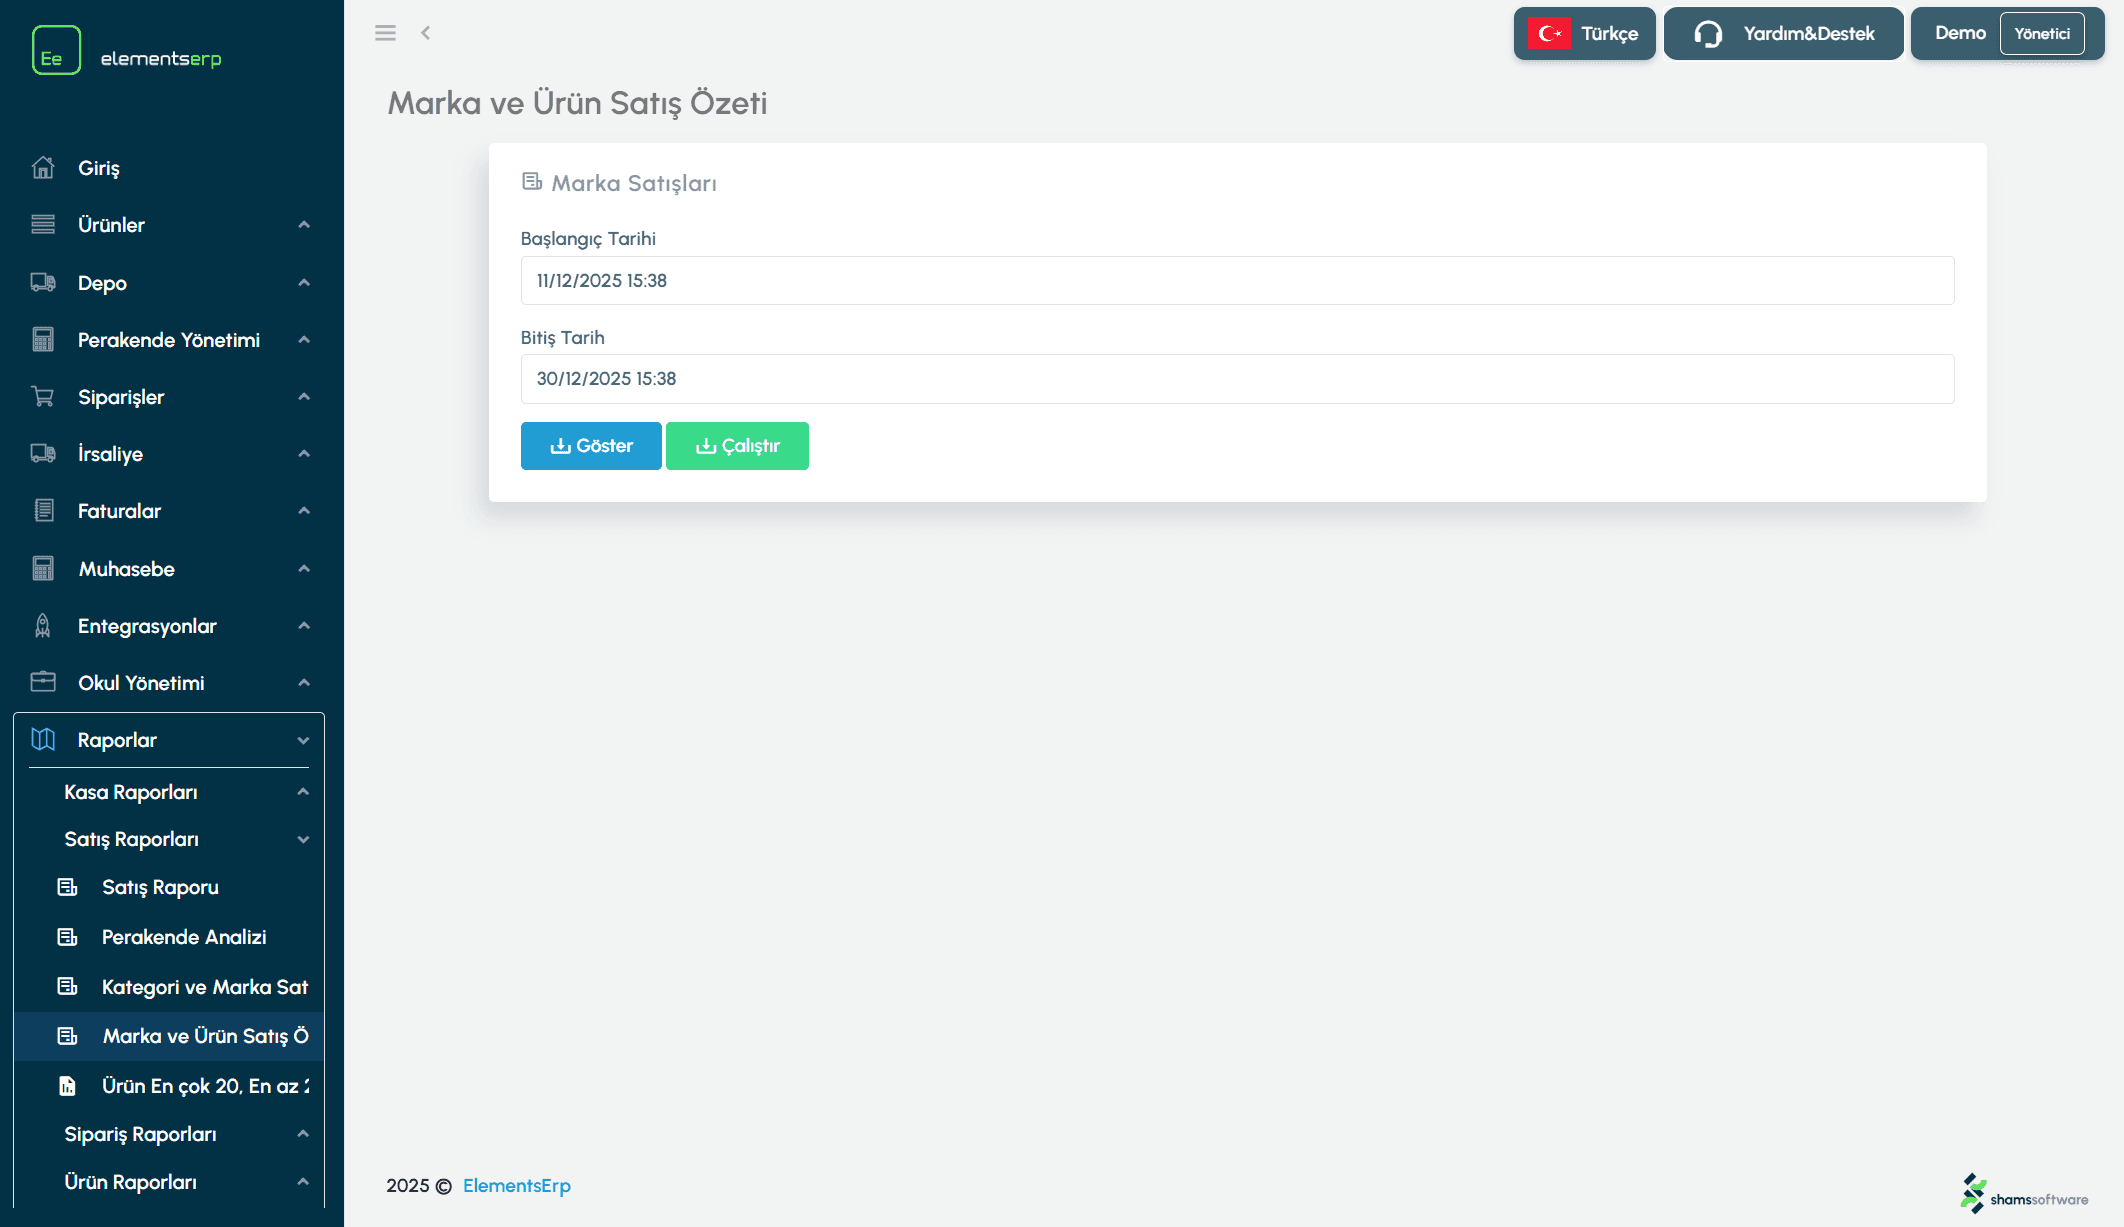Click the back arrow icon

[426, 33]
